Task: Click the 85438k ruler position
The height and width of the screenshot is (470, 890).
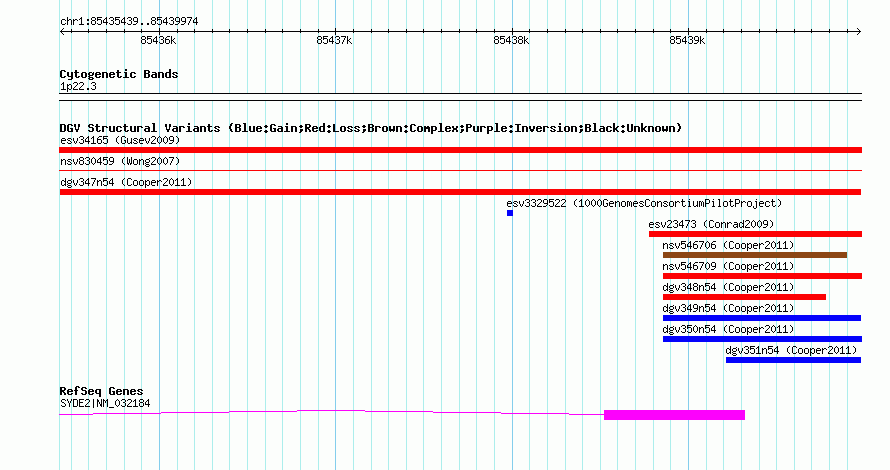Action: pyautogui.click(x=511, y=40)
